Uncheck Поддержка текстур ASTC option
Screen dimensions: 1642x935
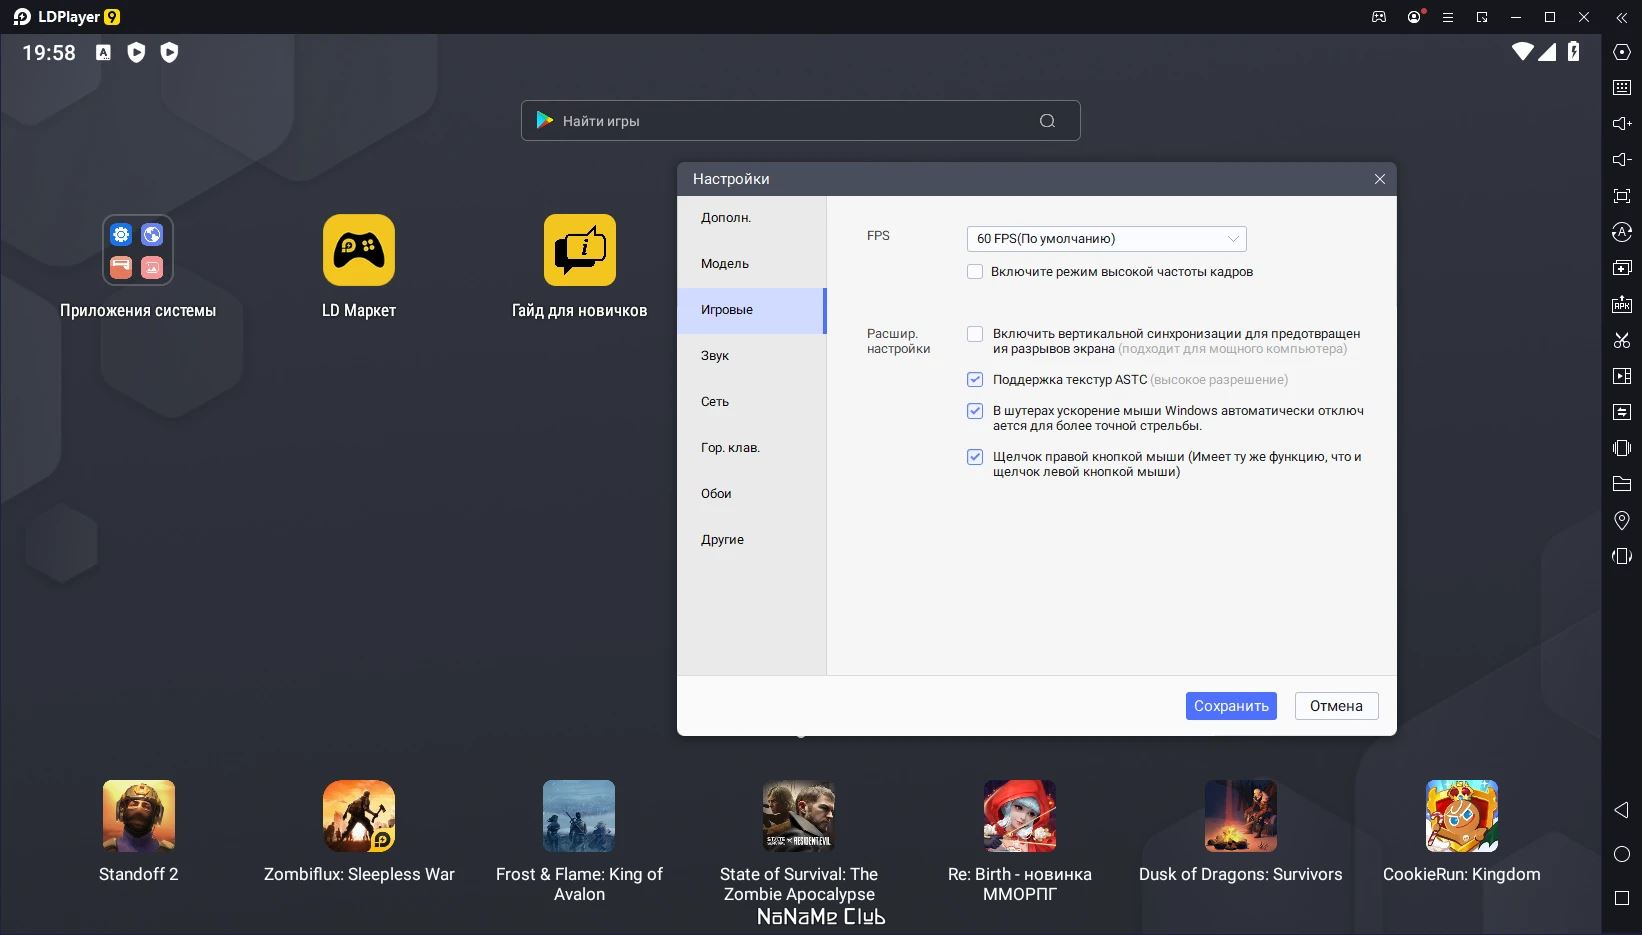pos(975,380)
